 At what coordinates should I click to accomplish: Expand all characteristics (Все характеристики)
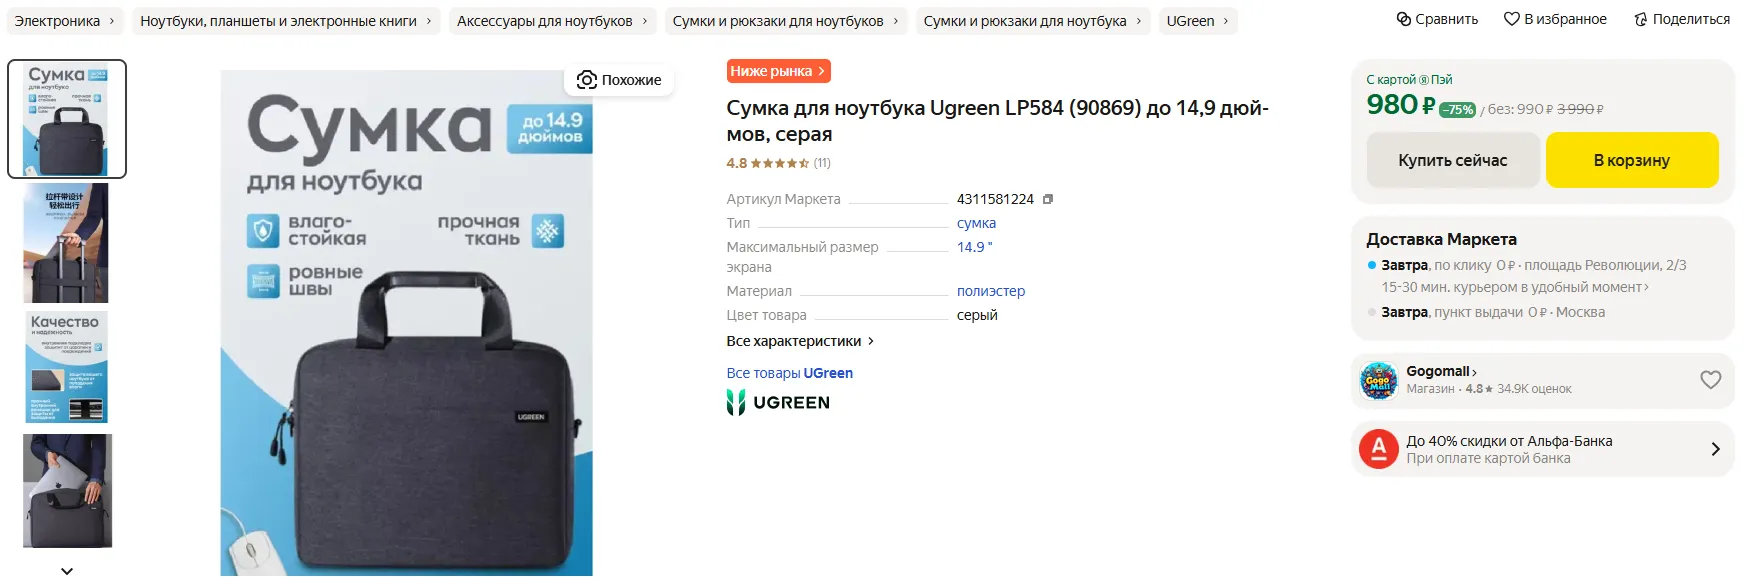[x=799, y=341]
